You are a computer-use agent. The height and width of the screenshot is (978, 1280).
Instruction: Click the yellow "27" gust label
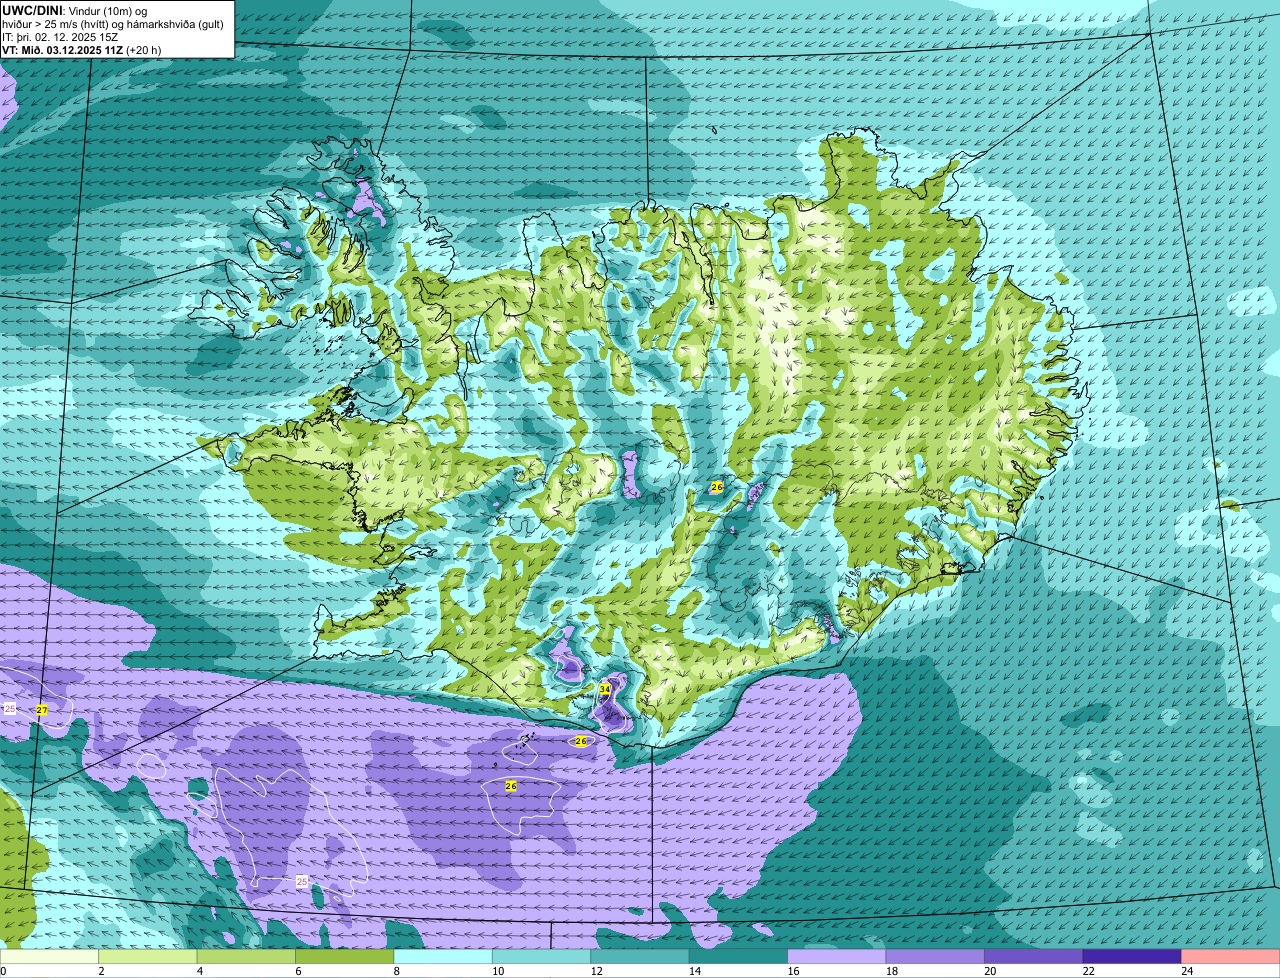[41, 710]
